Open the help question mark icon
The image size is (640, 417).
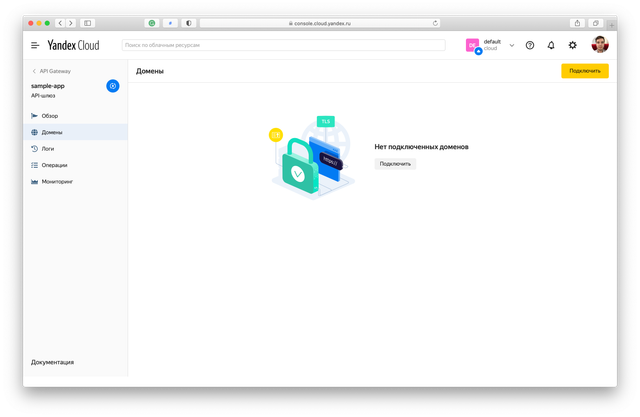click(530, 45)
